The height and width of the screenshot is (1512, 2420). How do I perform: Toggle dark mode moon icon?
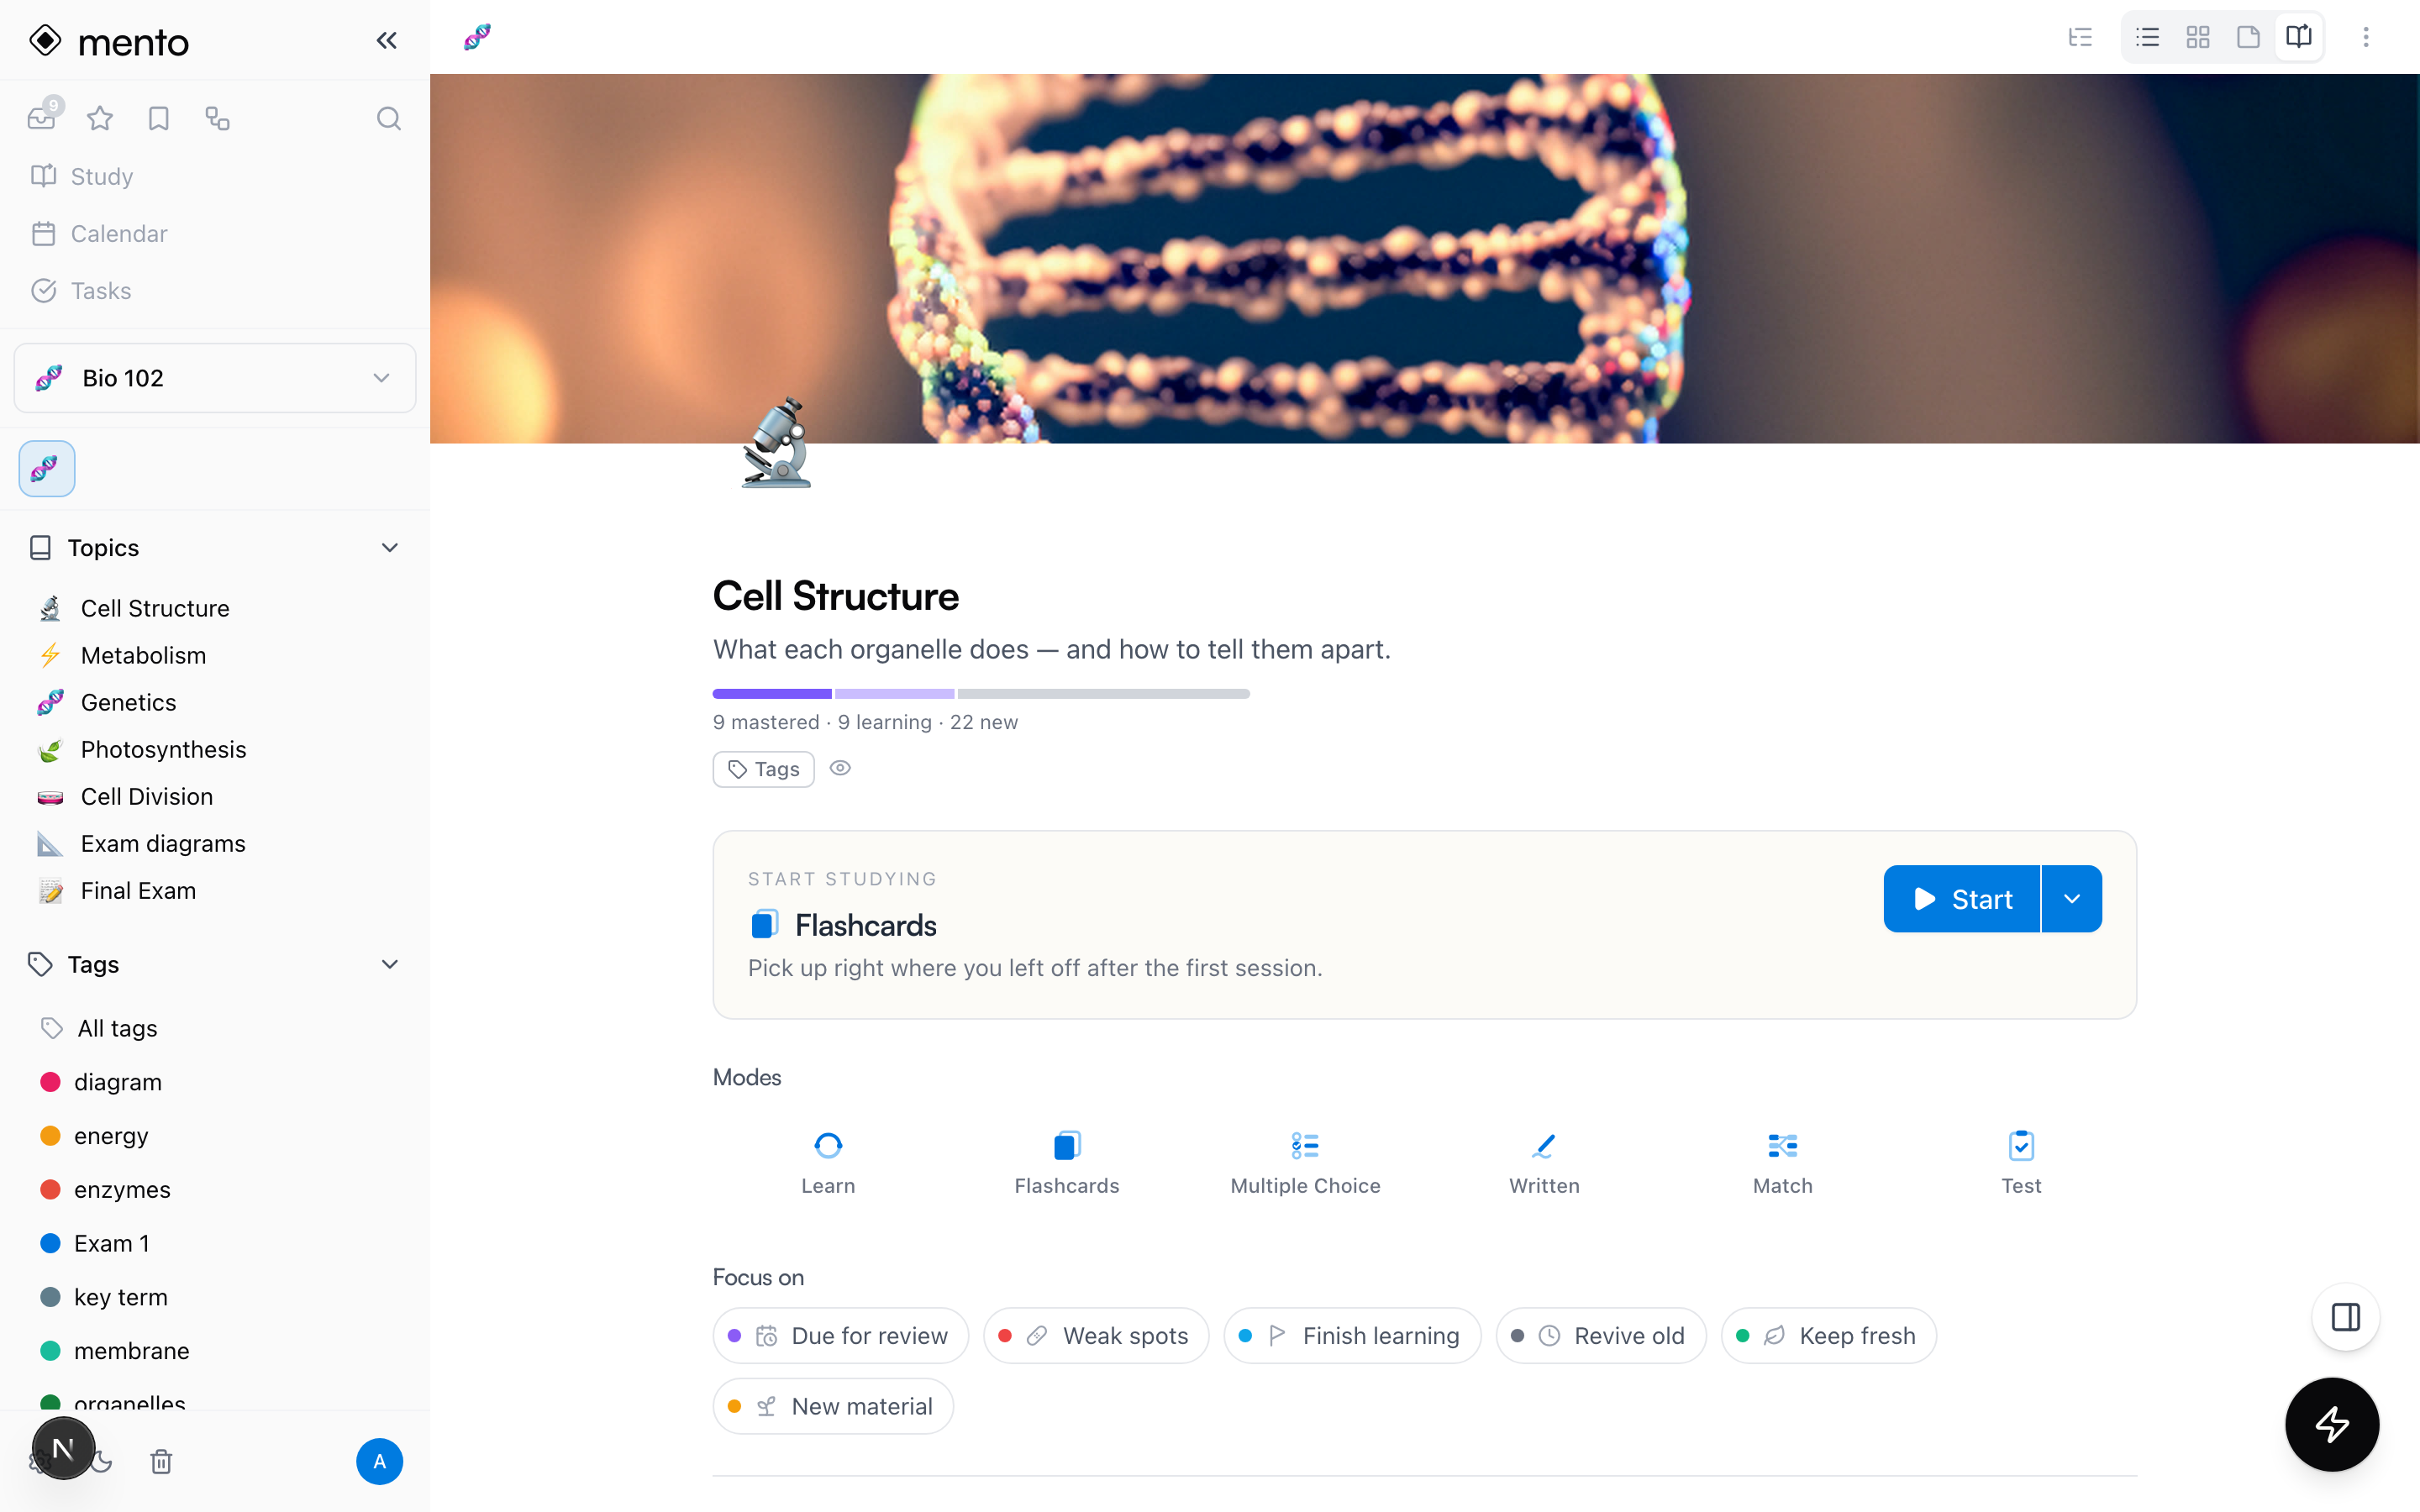tap(104, 1462)
